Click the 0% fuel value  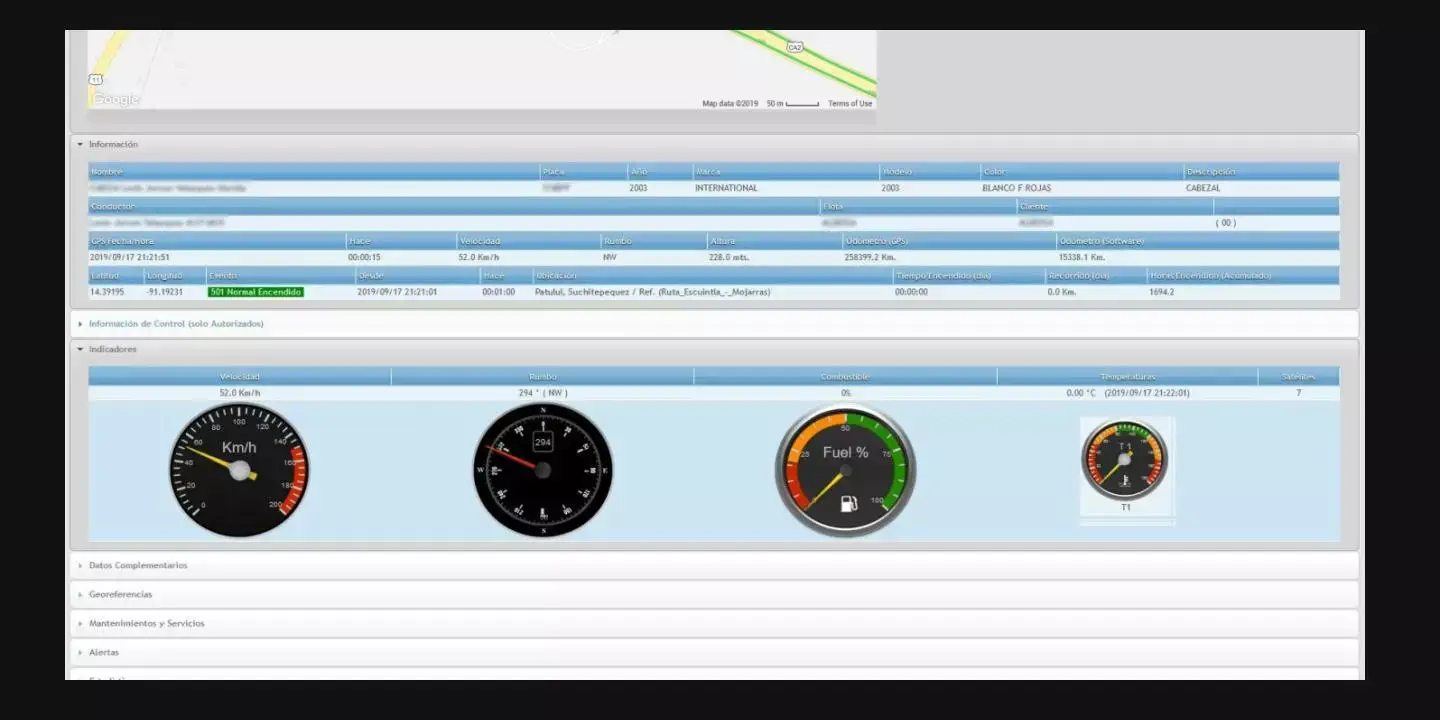pos(846,393)
